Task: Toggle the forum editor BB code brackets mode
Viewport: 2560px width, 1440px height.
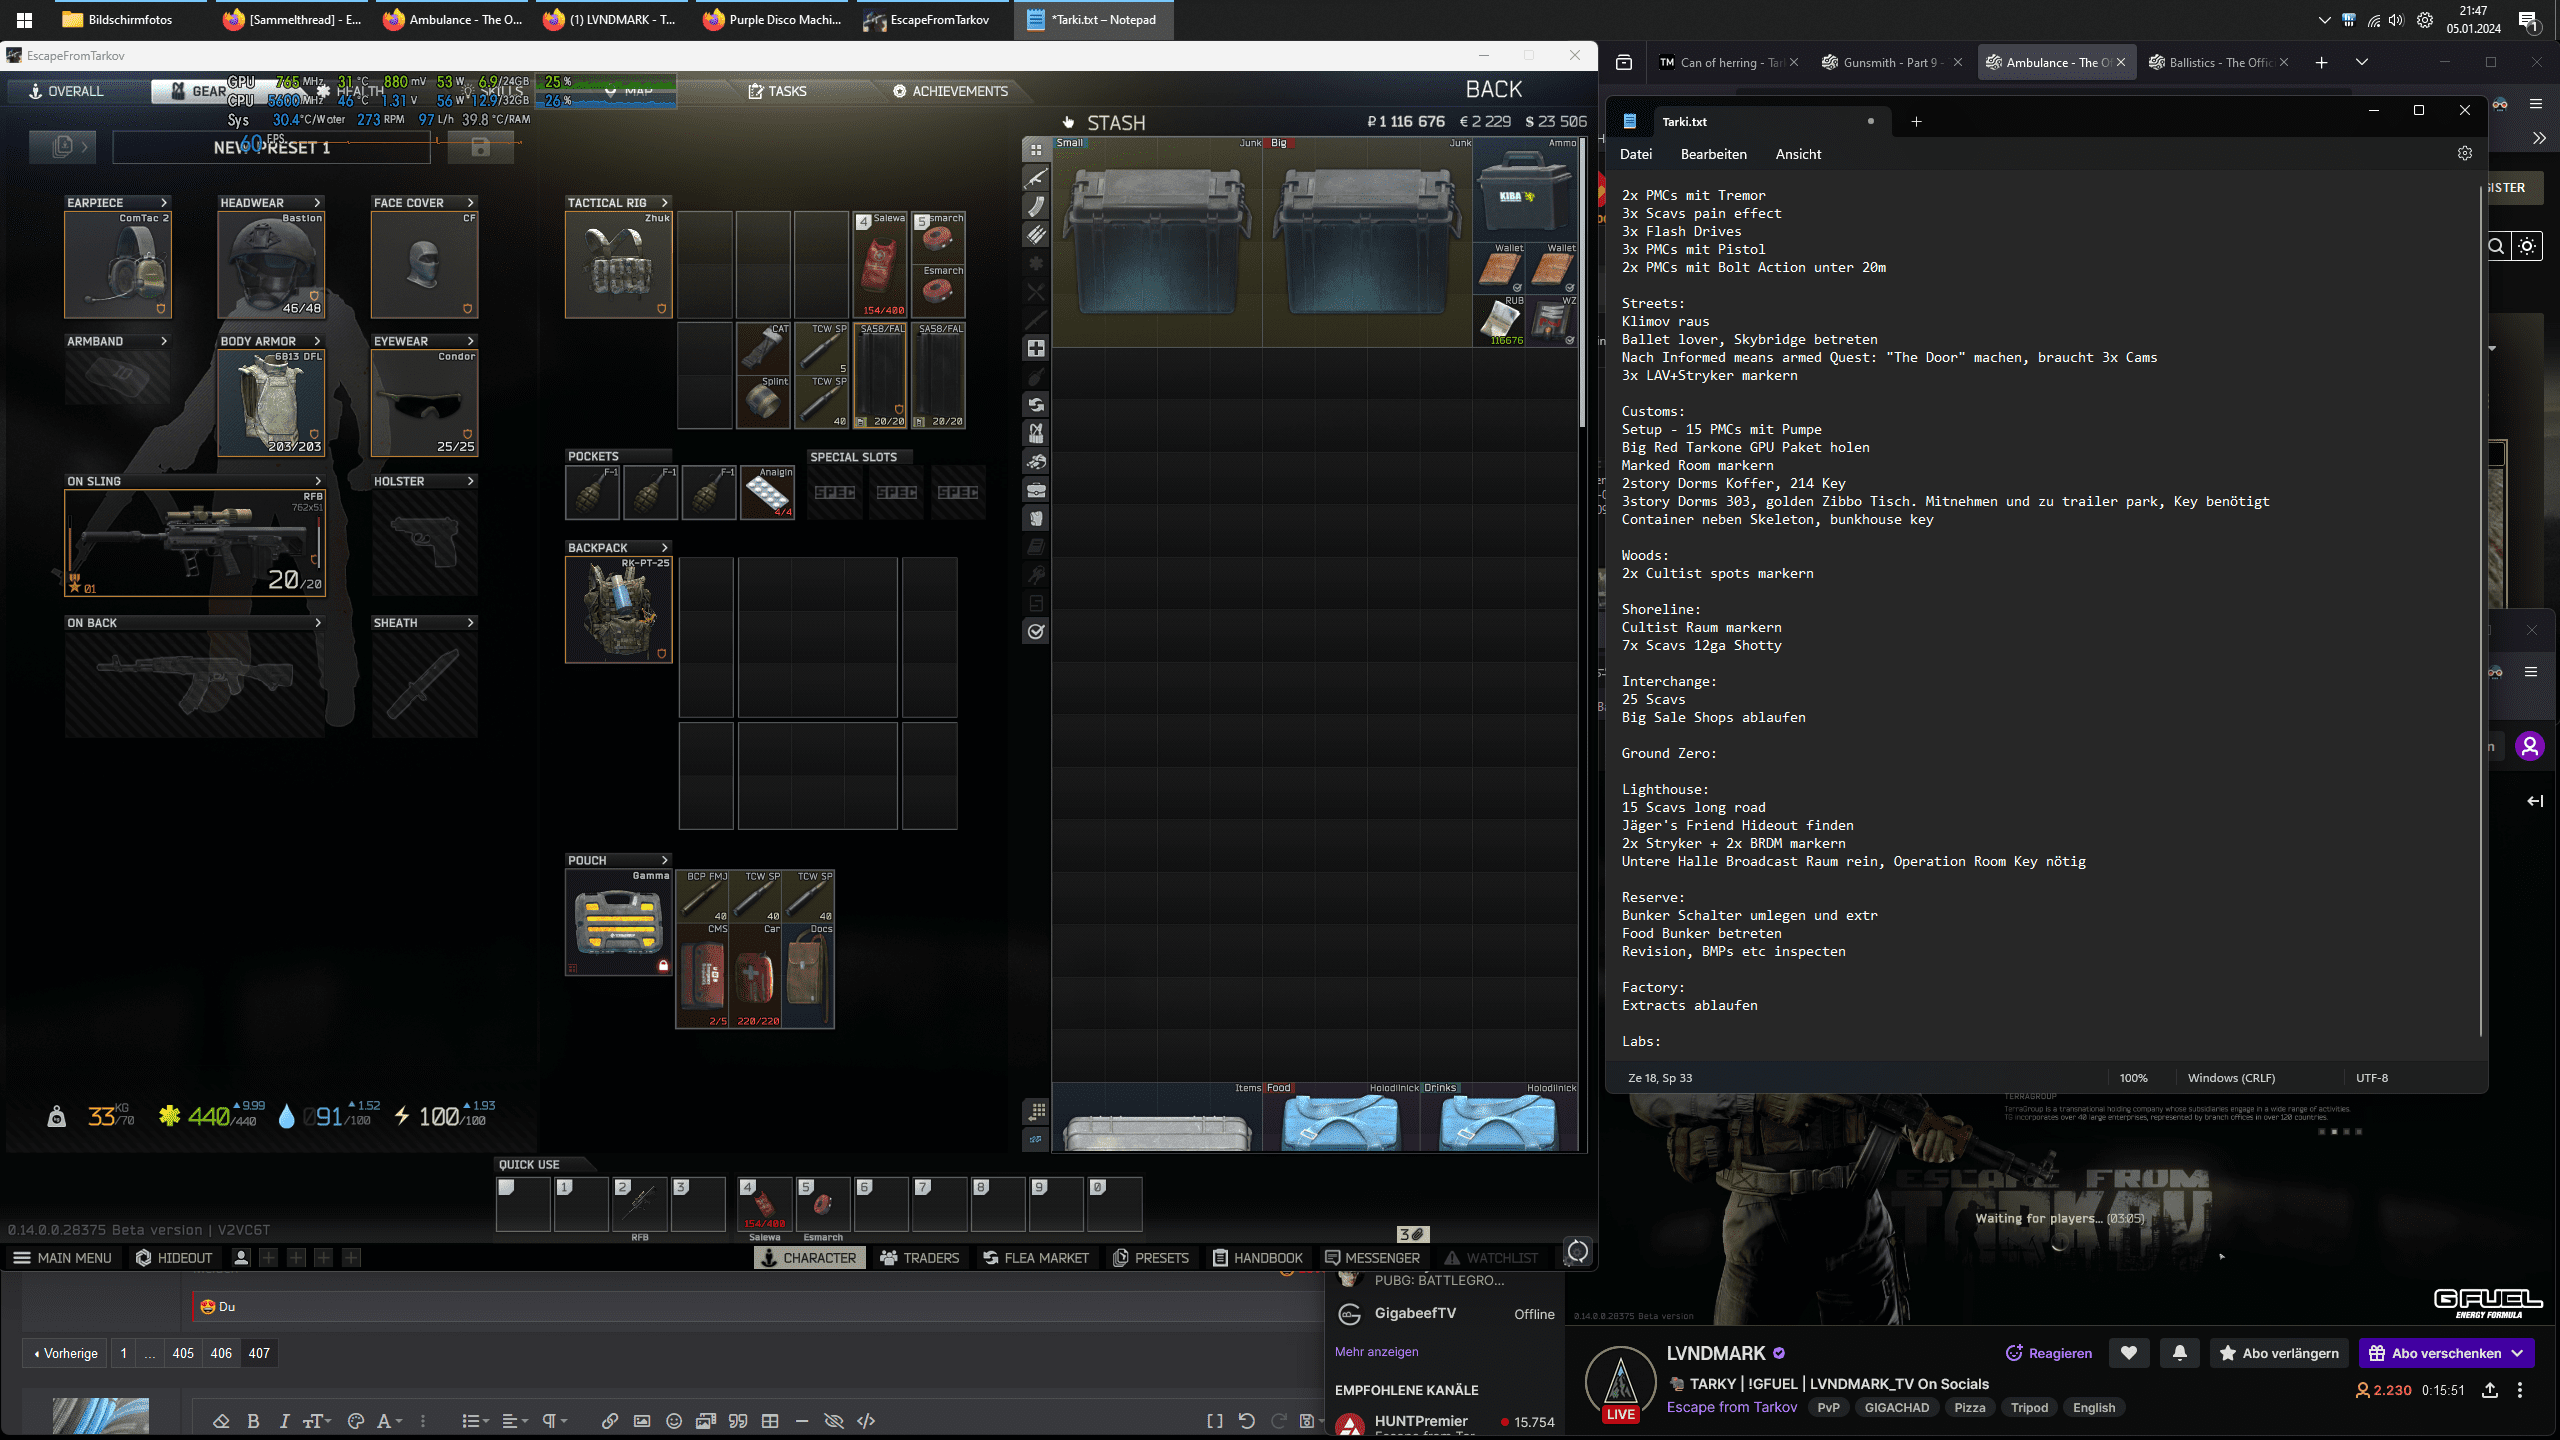Action: 1215,1420
